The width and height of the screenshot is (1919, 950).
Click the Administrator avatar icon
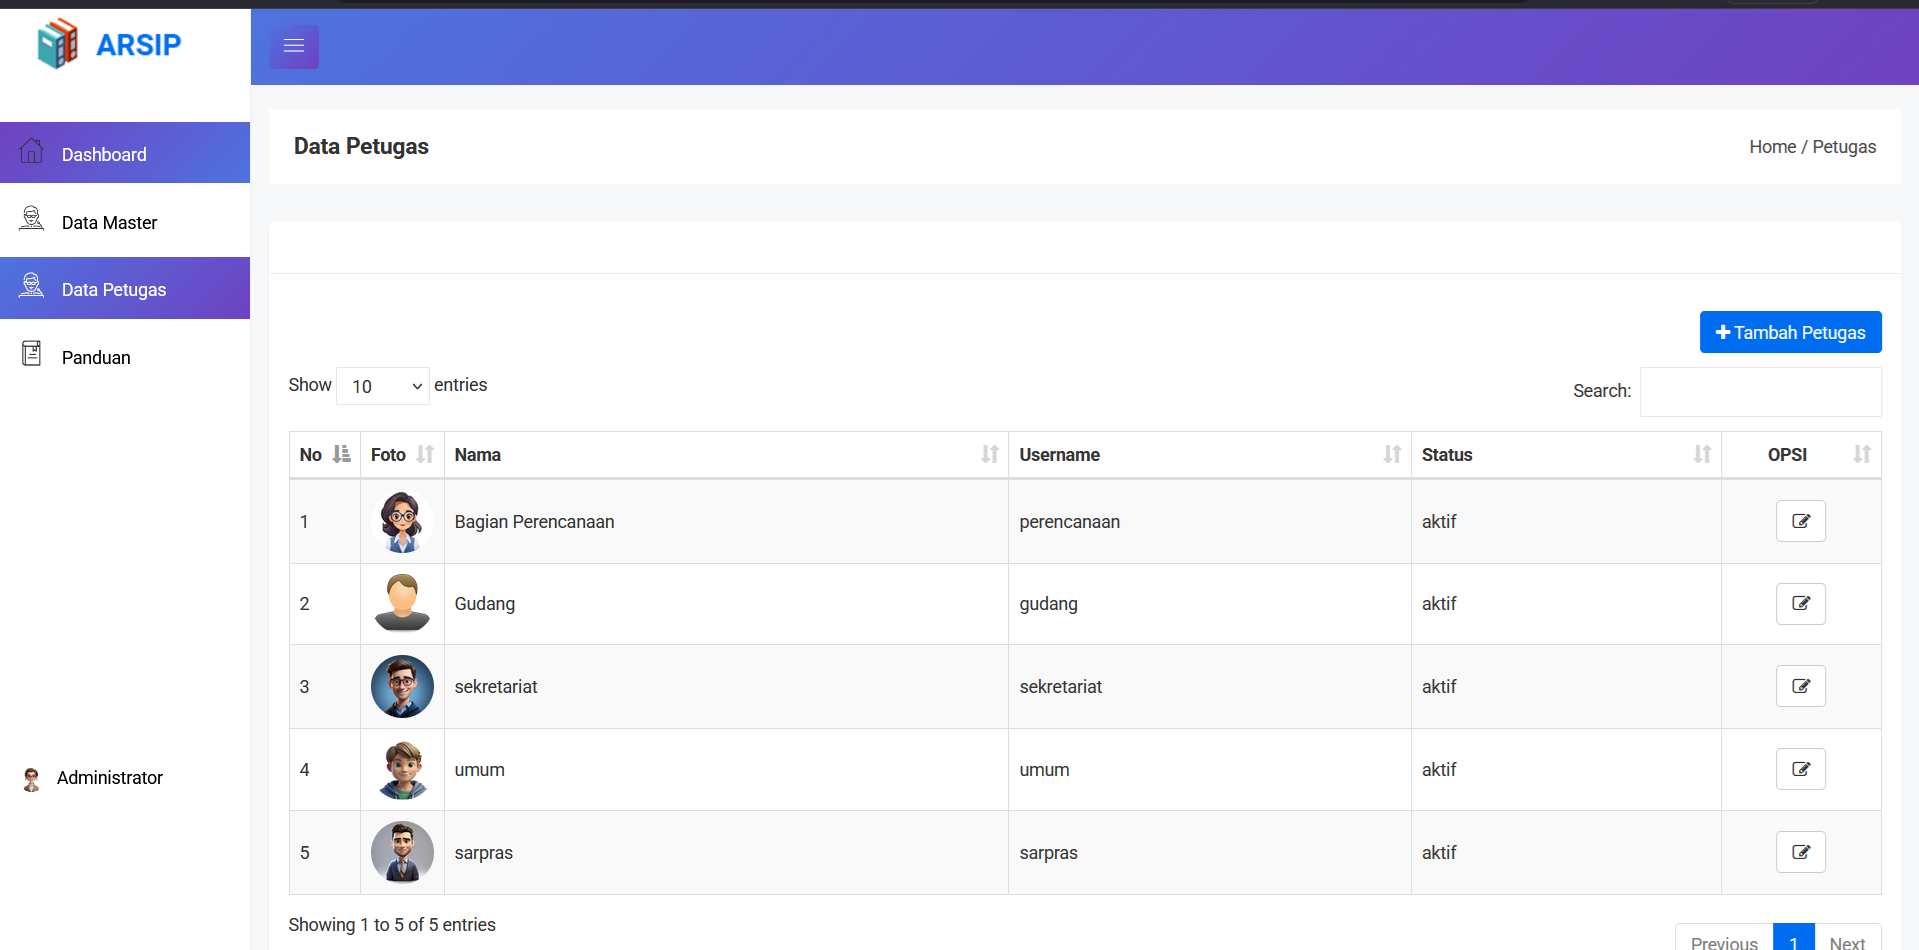32,779
